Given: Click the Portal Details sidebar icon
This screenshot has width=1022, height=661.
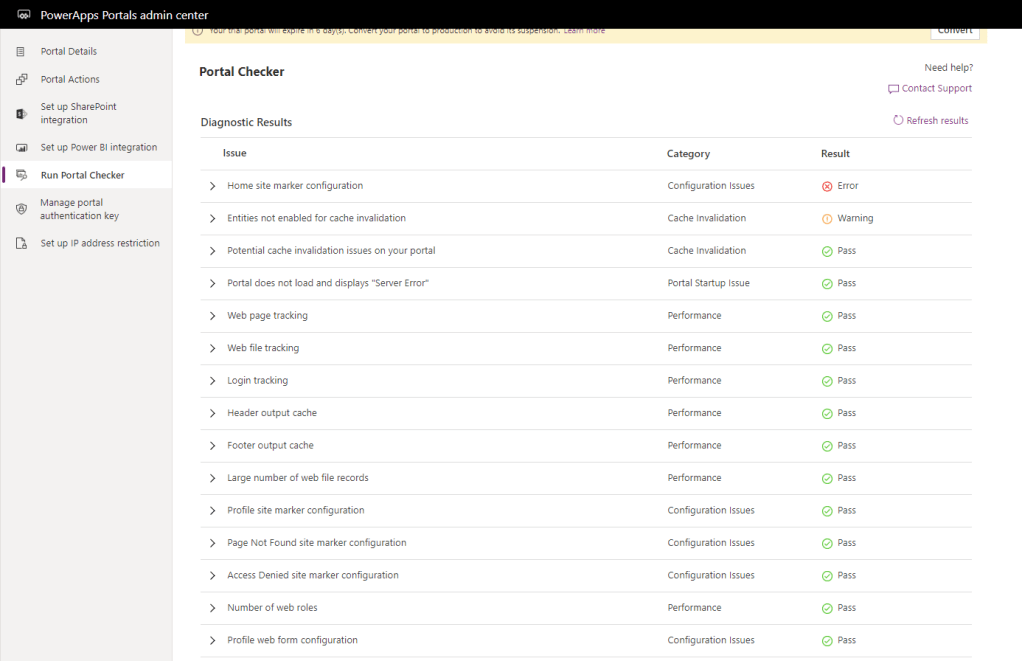Looking at the screenshot, I should pyautogui.click(x=21, y=51).
